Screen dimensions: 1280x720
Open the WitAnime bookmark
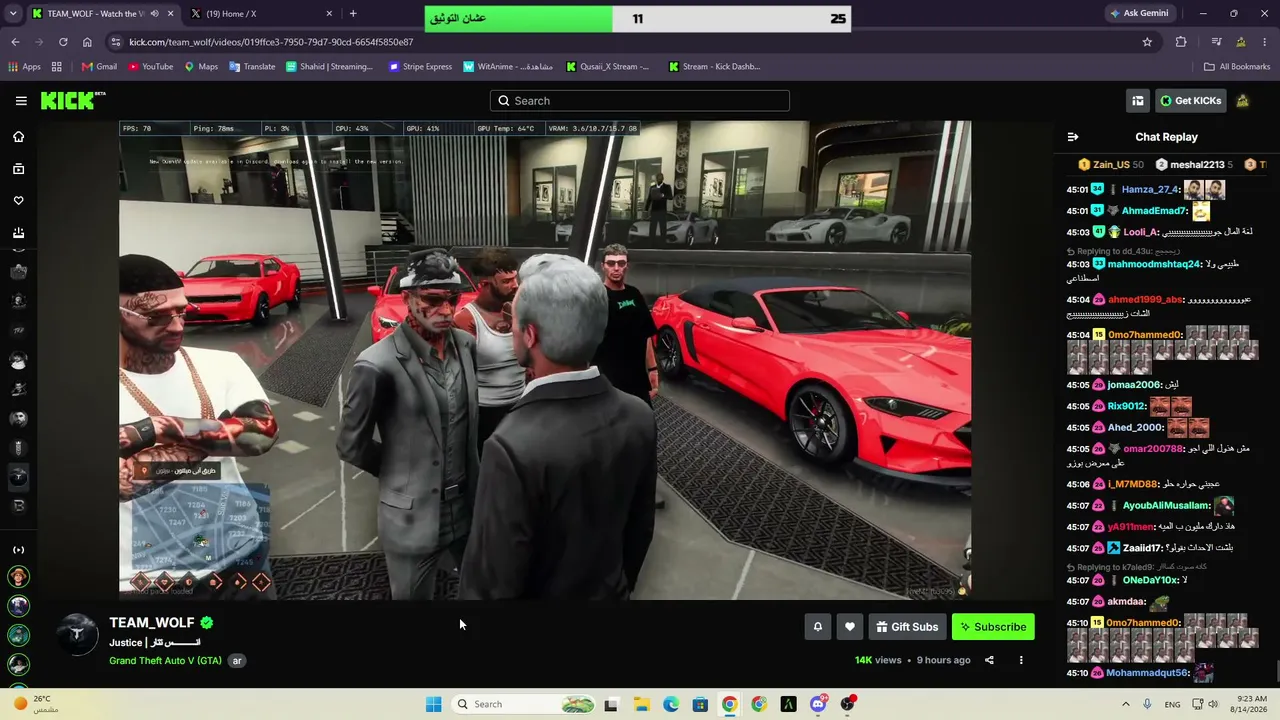click(508, 67)
